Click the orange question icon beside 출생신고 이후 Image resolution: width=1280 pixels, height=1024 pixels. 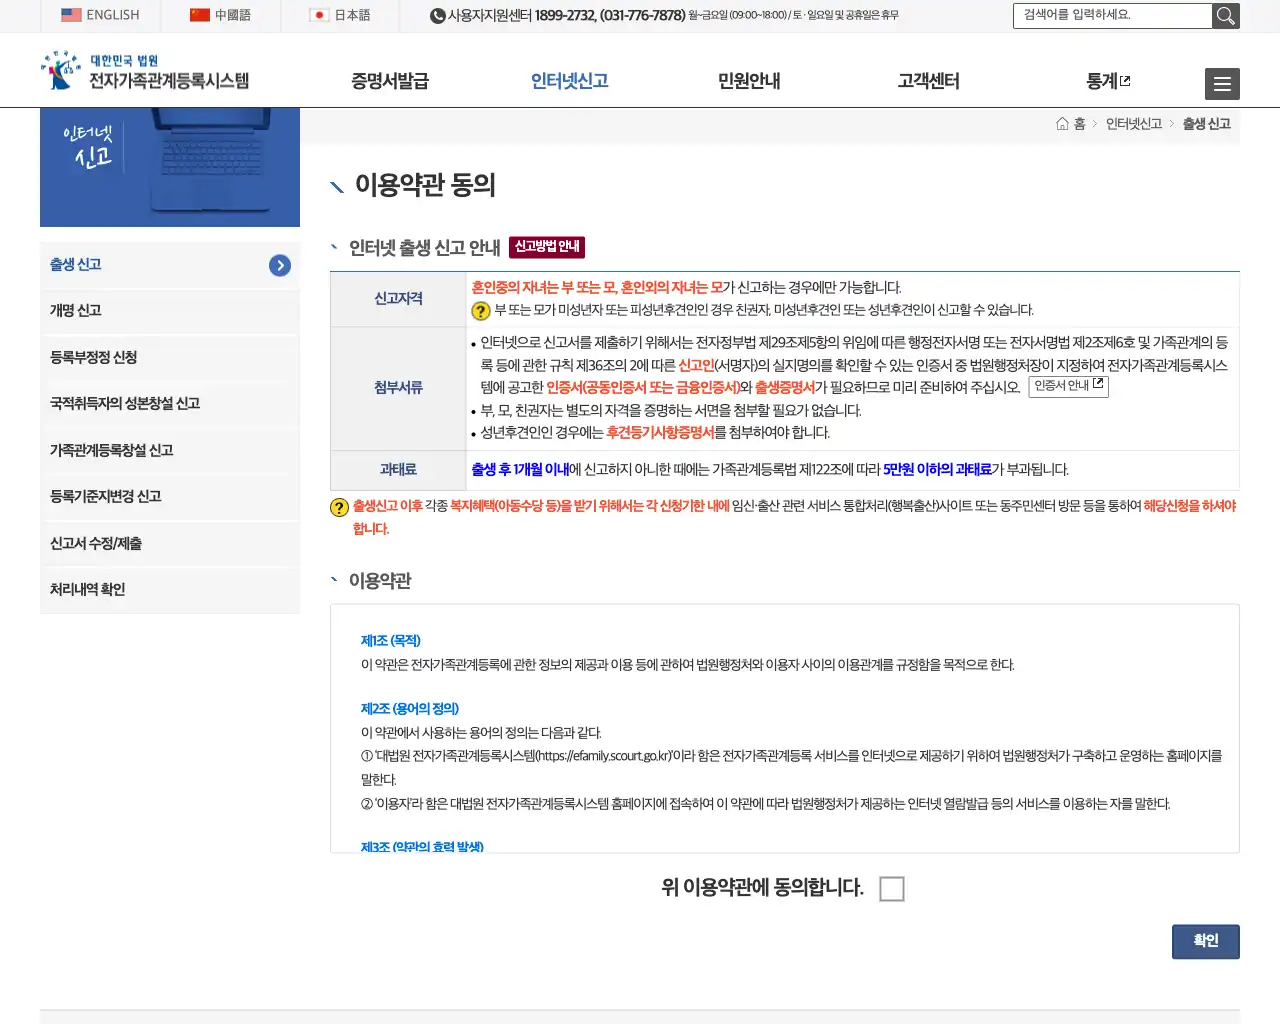(338, 507)
